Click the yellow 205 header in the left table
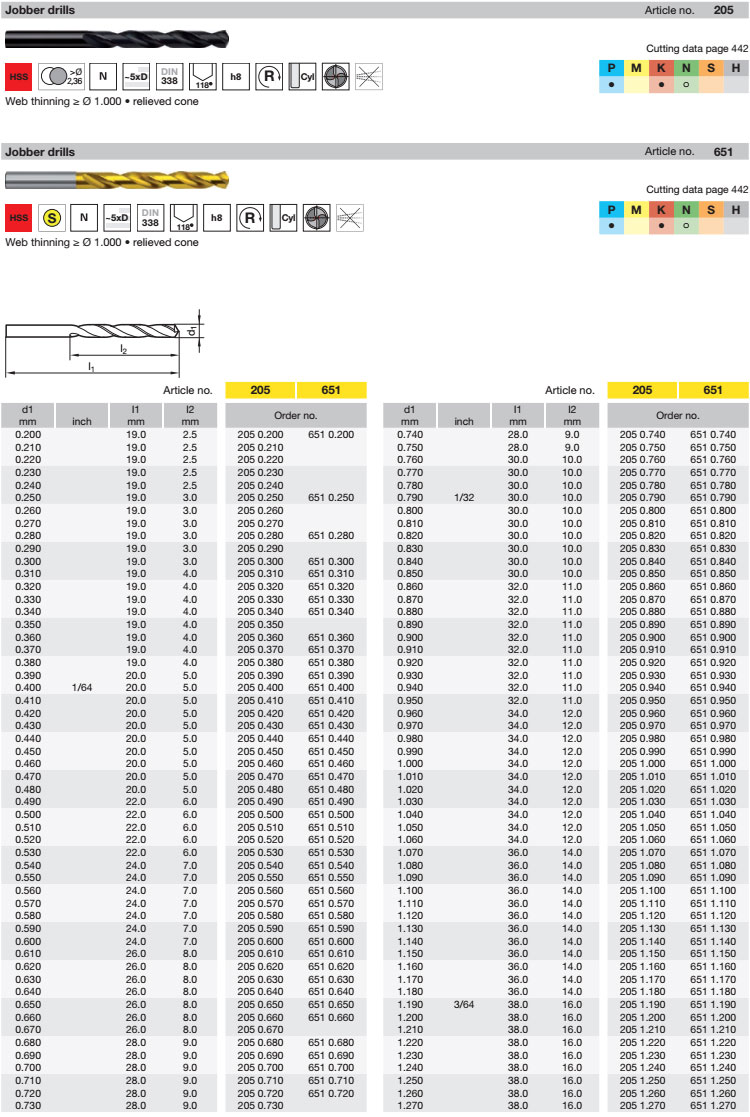The image size is (750, 1117). click(x=261, y=391)
